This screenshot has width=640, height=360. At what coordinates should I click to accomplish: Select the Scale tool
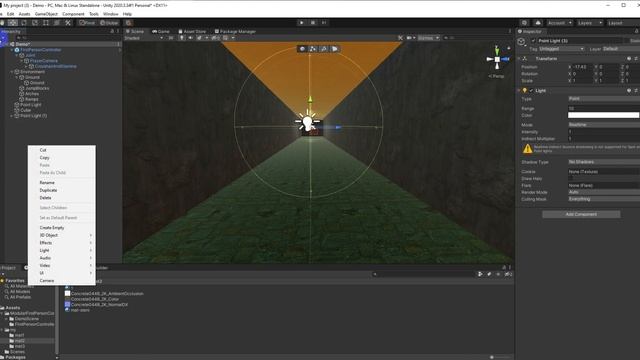tap(35, 23)
